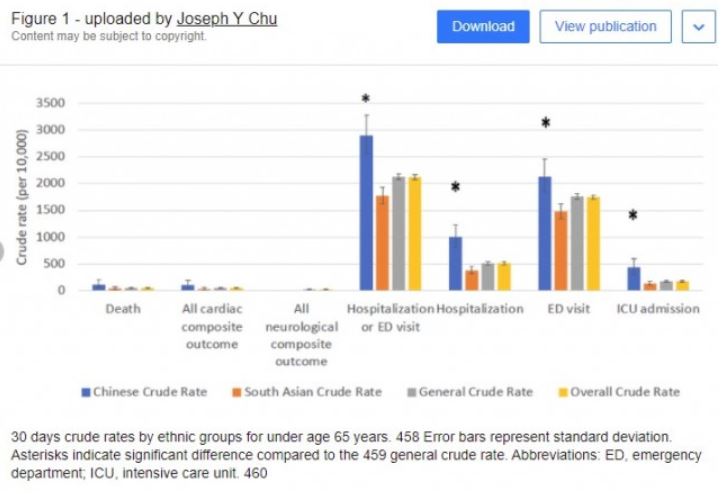Click the General Crude Rate gray legend swatch

[411, 392]
